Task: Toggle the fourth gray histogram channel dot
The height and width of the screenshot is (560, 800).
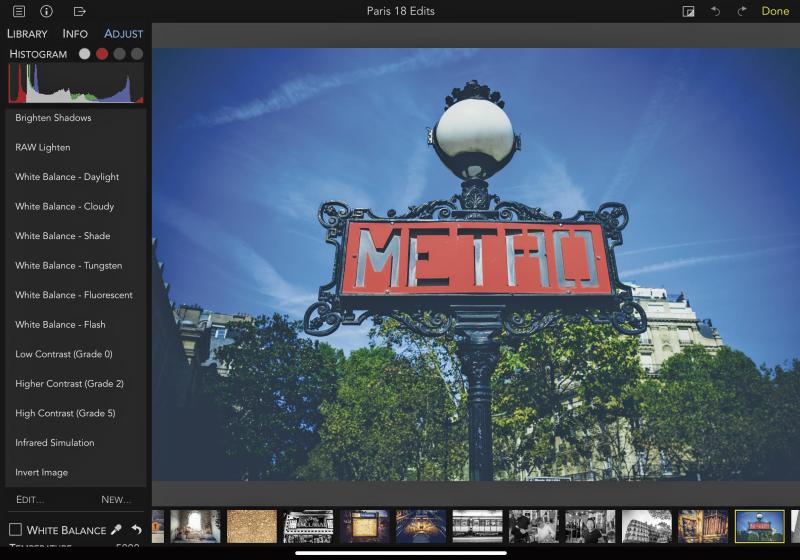Action: [137, 54]
